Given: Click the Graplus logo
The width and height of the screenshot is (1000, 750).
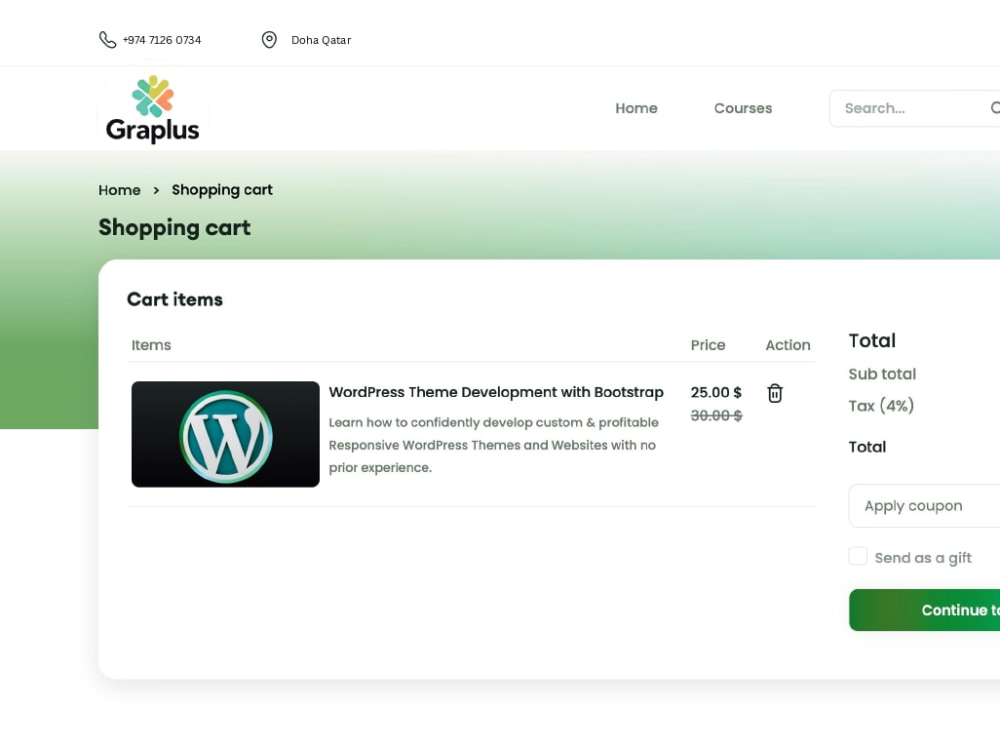Looking at the screenshot, I should point(152,109).
